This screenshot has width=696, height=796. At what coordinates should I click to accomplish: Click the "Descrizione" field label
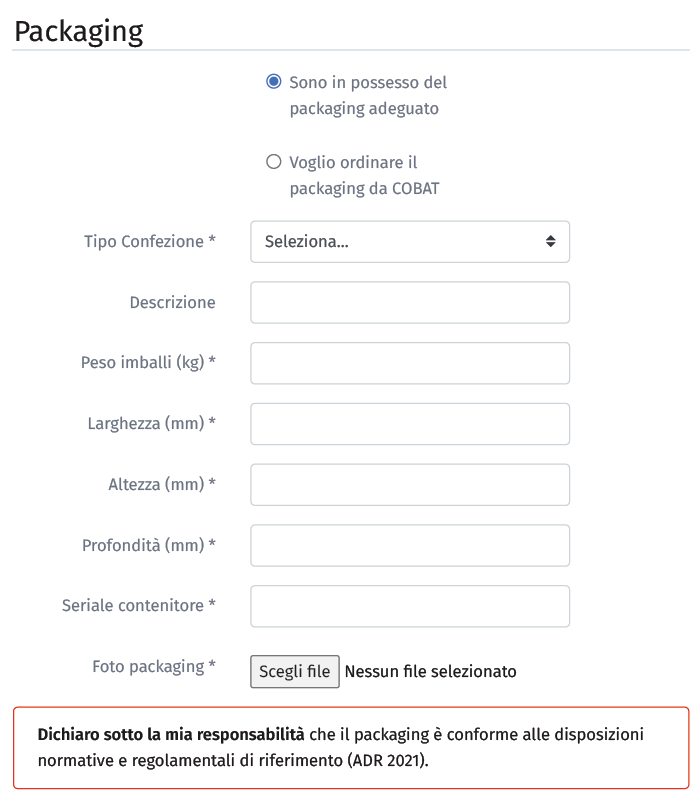pyautogui.click(x=172, y=302)
